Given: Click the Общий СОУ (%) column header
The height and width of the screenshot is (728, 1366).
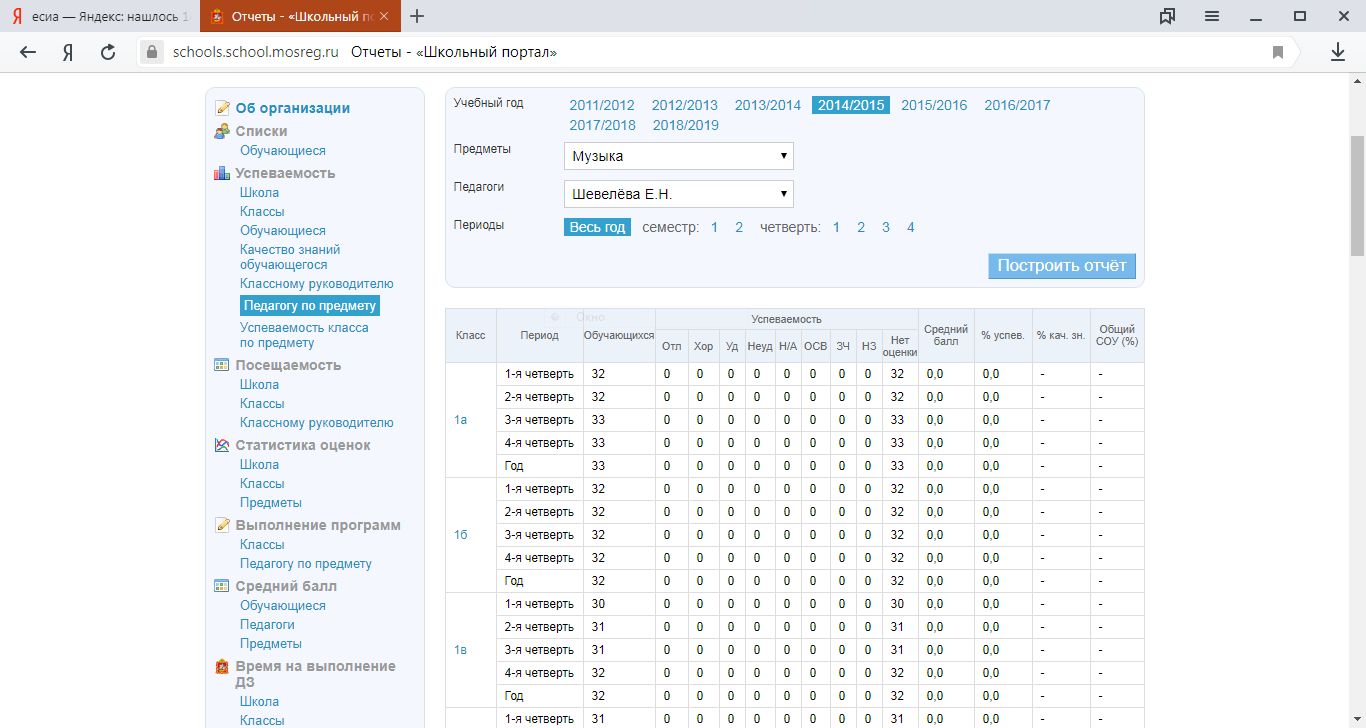Looking at the screenshot, I should point(1117,335).
